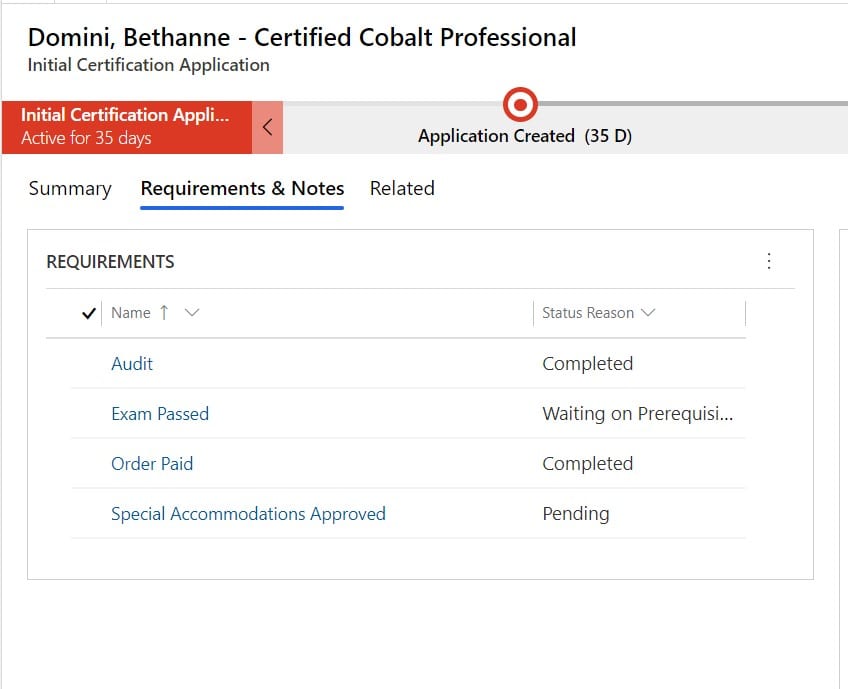The width and height of the screenshot is (848, 689).
Task: Switch to the Summary tab
Action: [70, 188]
